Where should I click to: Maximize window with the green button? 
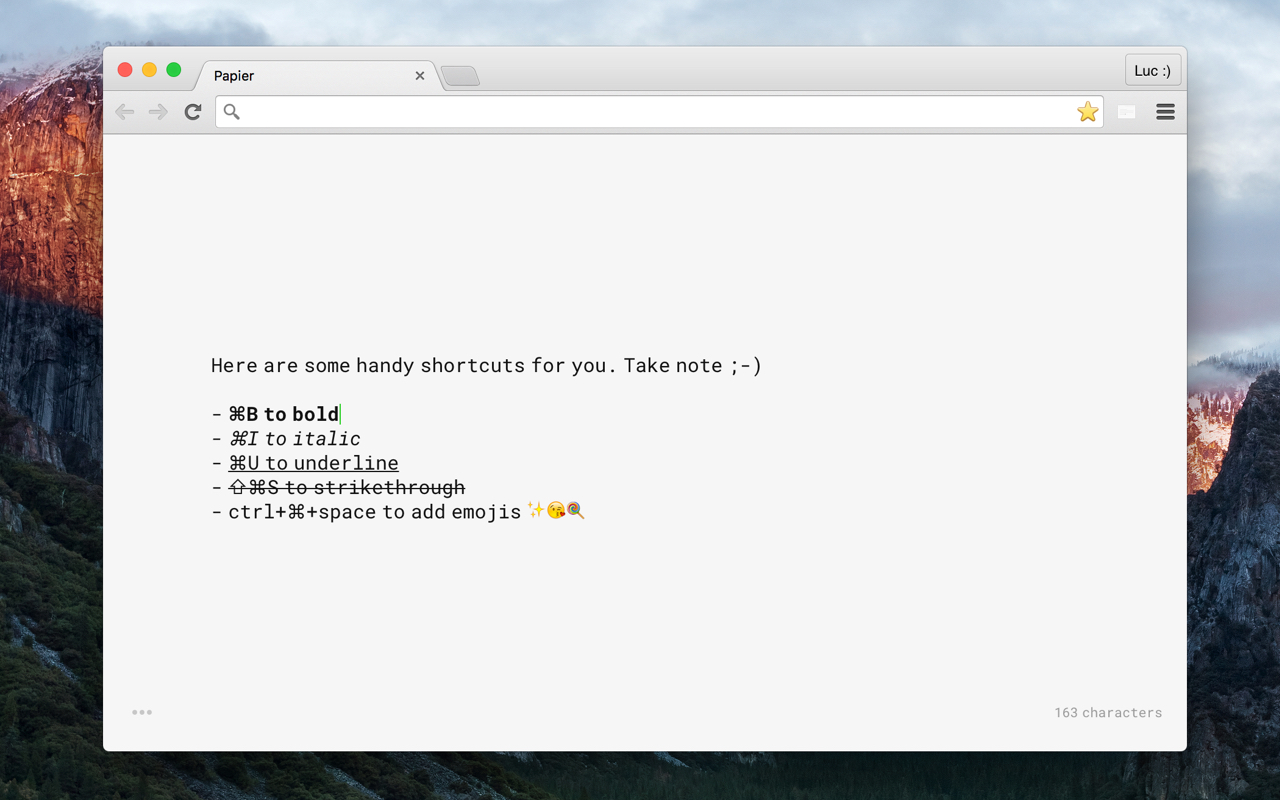(x=174, y=70)
